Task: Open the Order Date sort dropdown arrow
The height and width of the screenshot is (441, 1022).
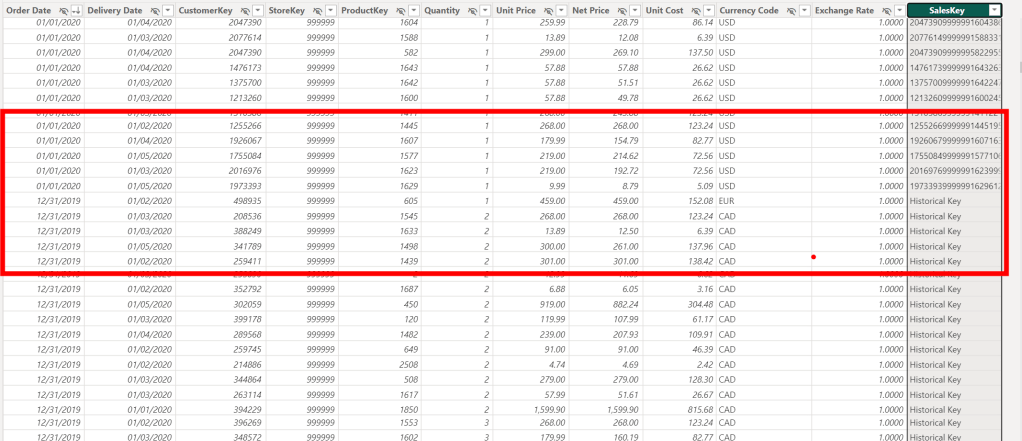Action: 77,10
